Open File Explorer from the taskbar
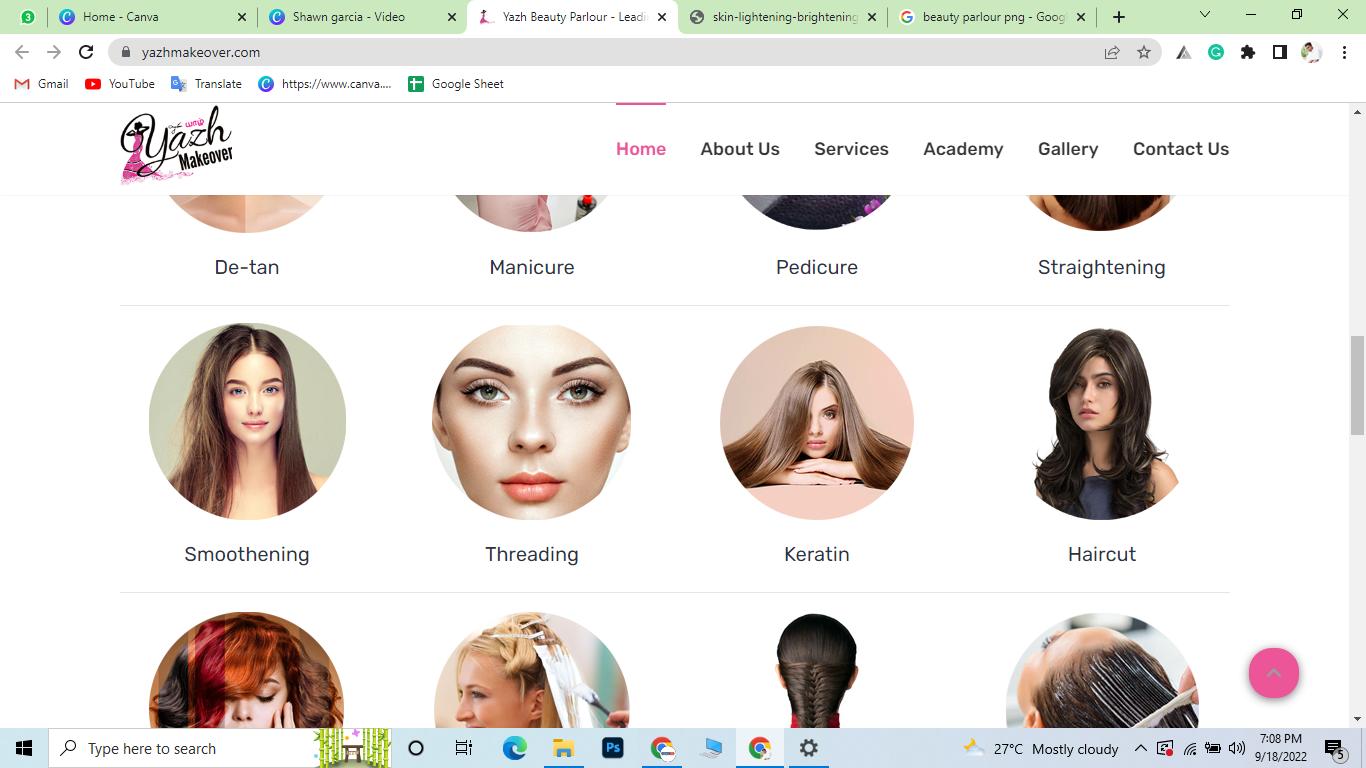 (563, 748)
